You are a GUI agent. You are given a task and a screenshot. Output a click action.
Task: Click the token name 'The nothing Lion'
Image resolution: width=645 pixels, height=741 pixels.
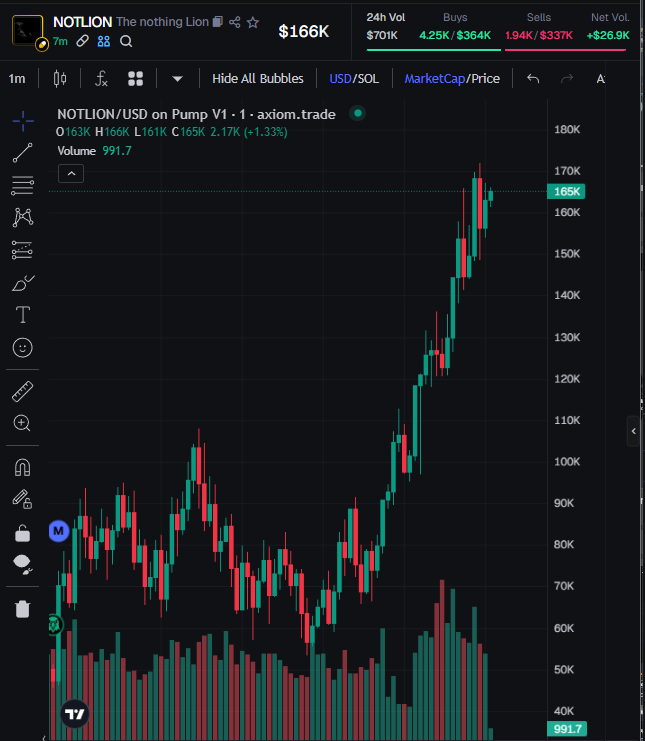[x=162, y=22]
